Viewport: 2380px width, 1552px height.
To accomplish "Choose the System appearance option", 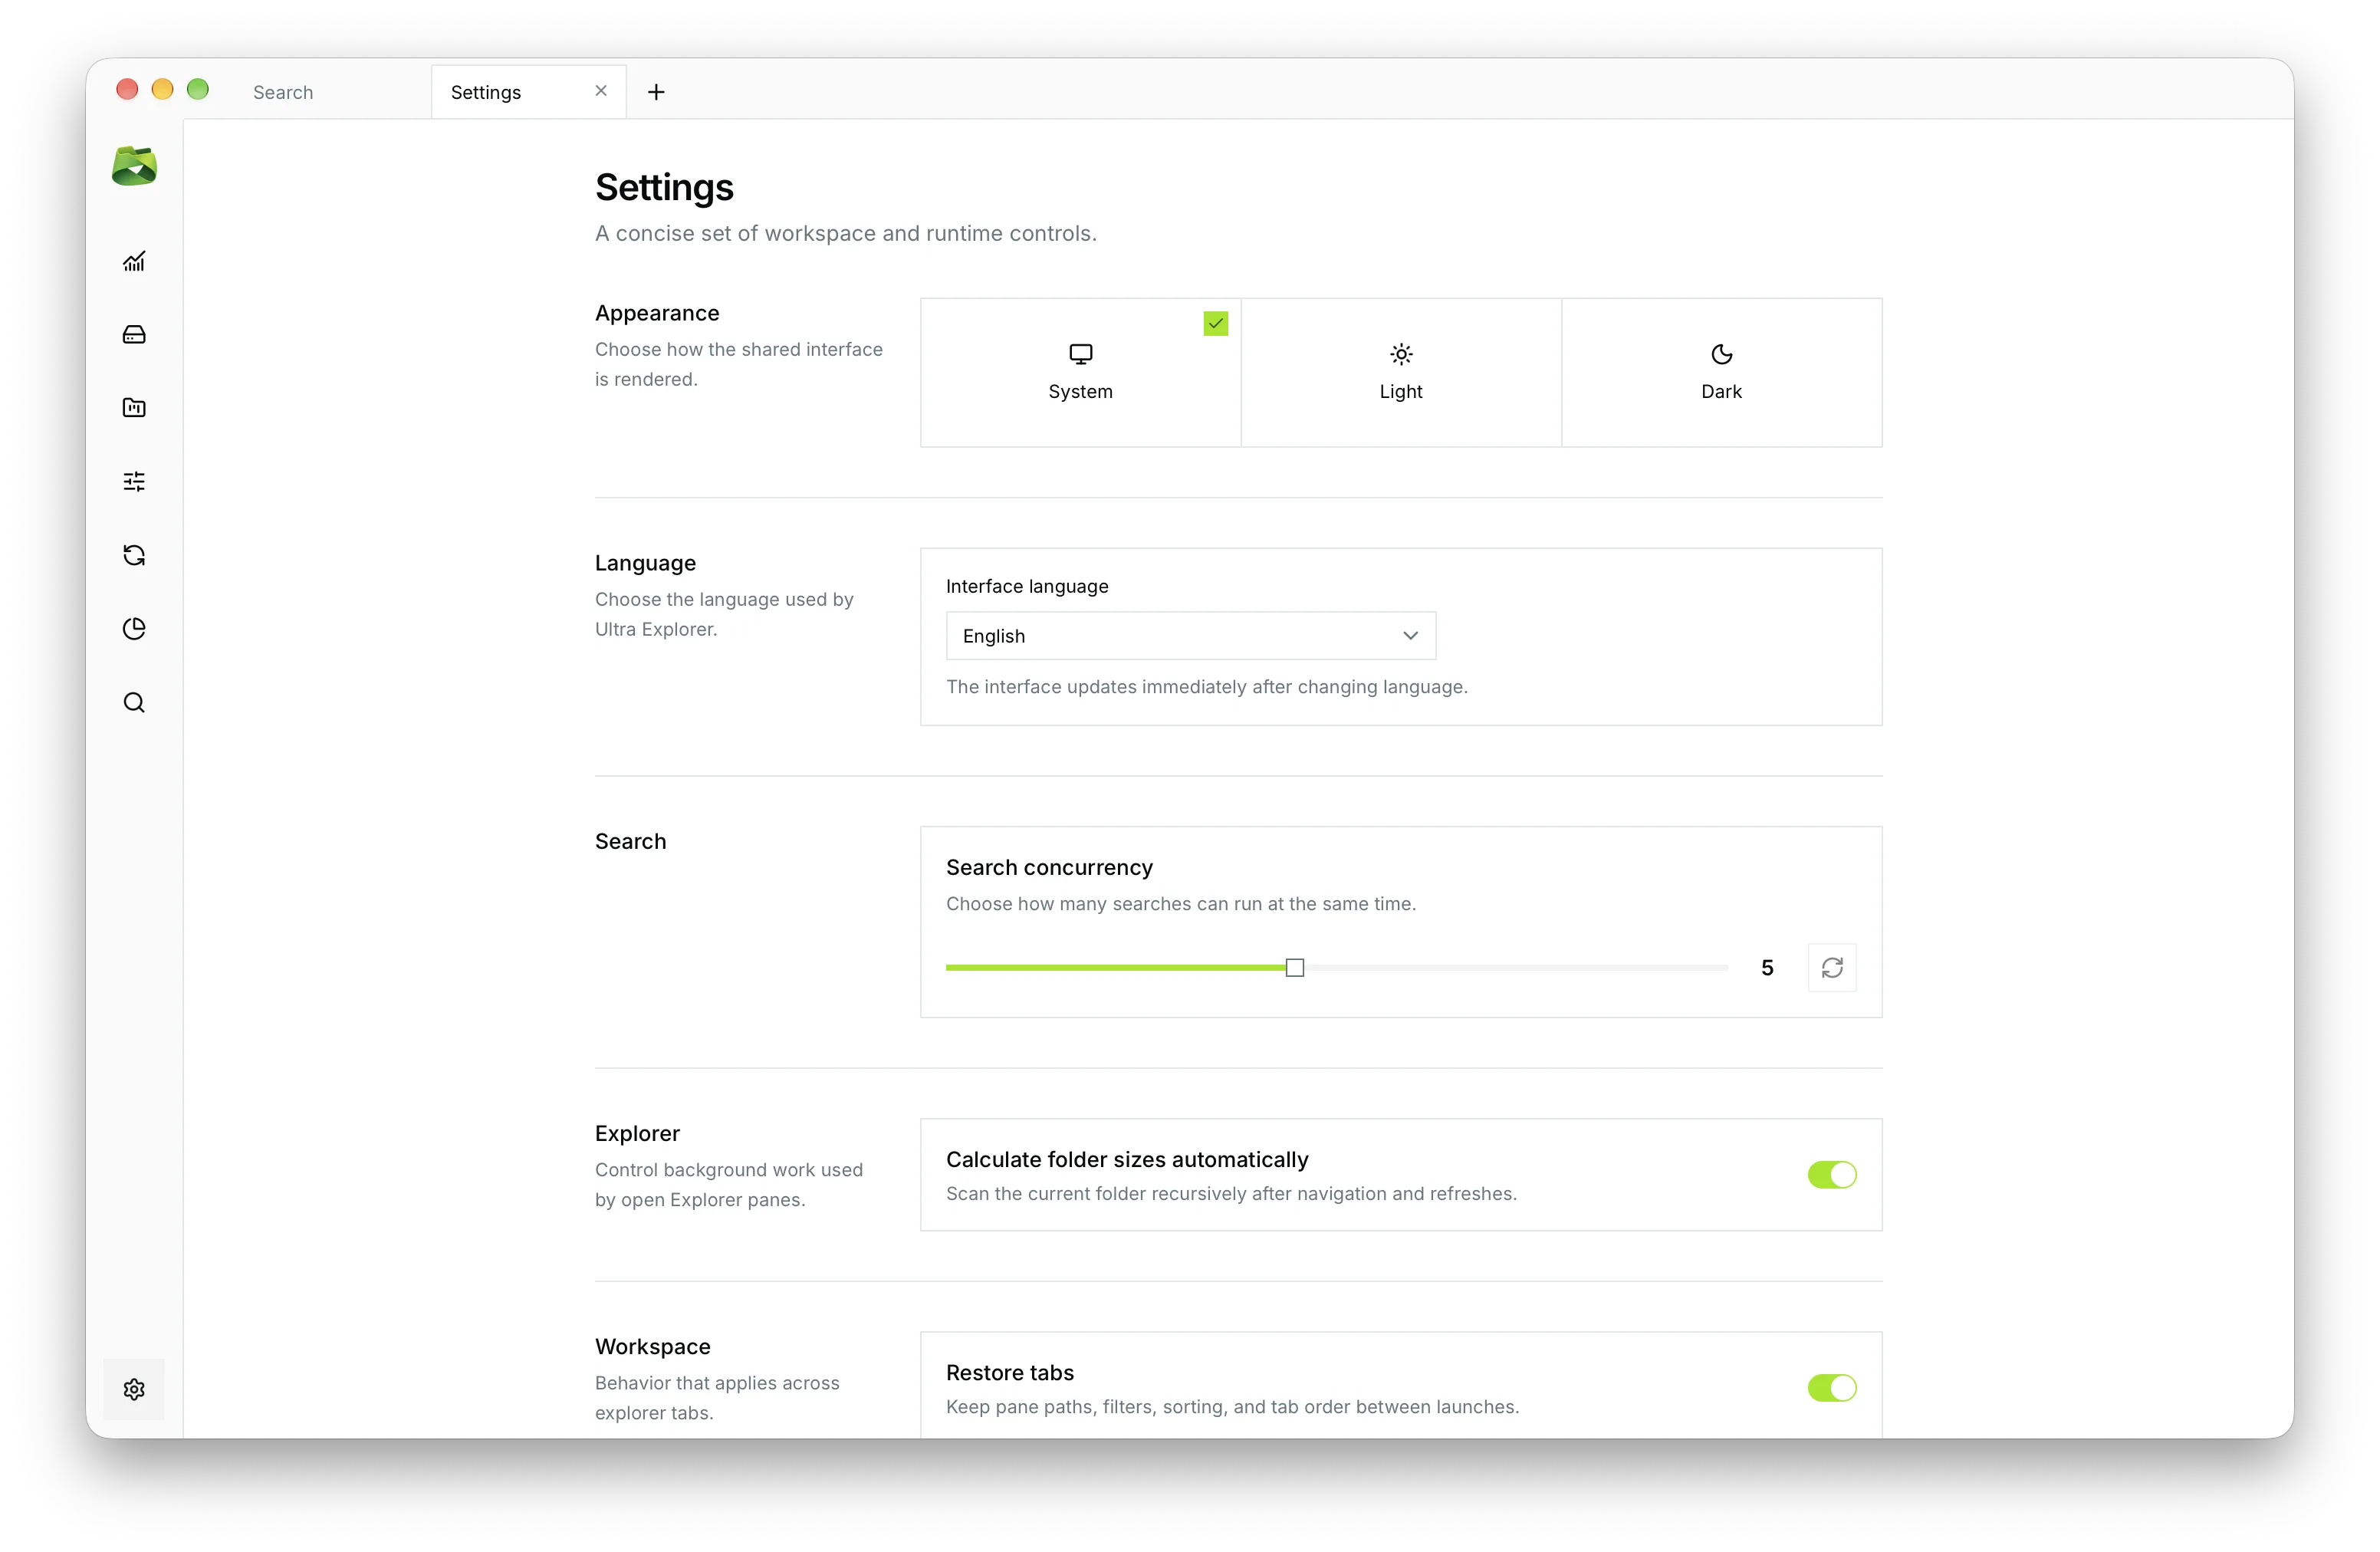I will 1080,372.
